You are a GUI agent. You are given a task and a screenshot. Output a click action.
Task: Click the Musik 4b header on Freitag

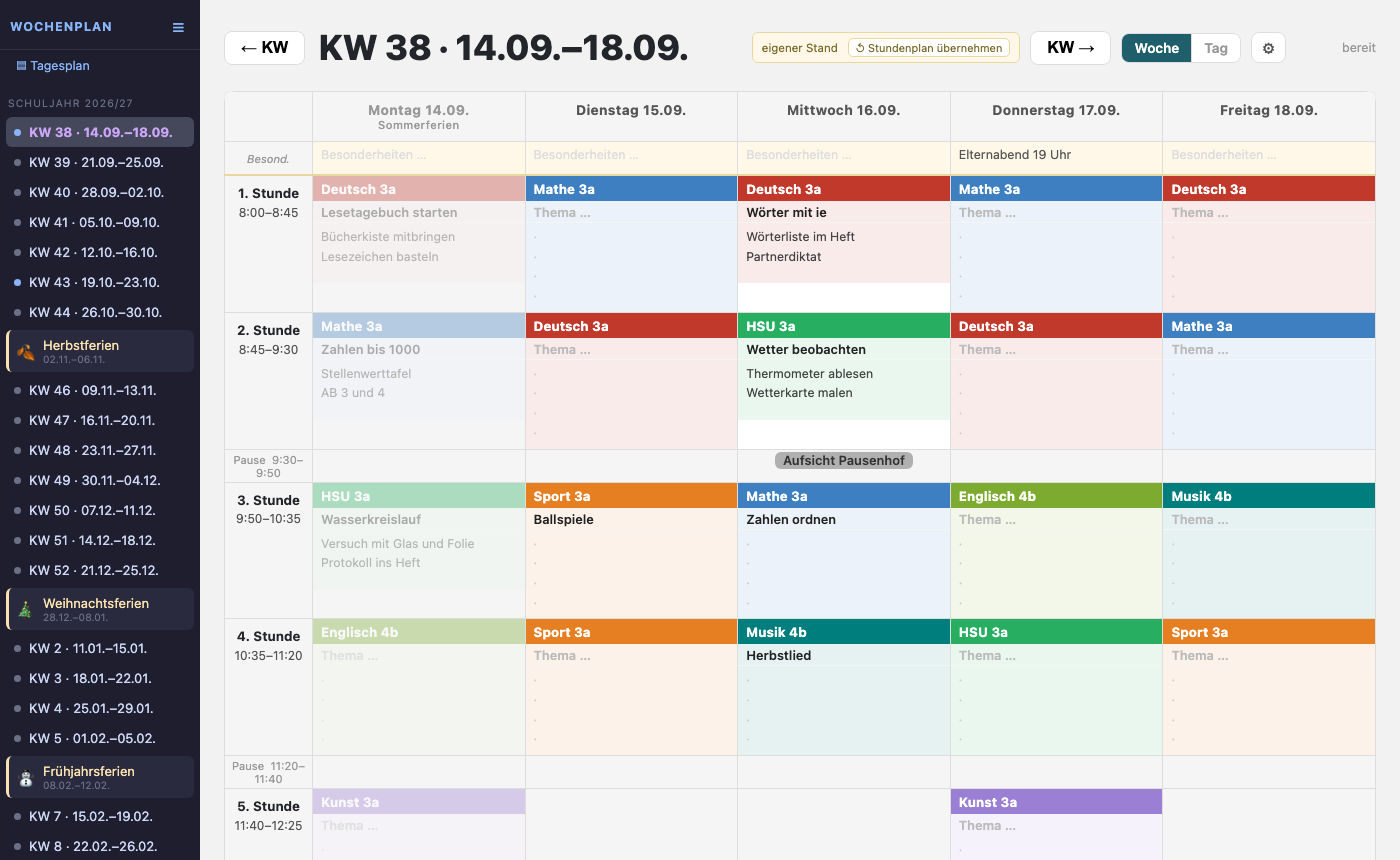point(1269,496)
